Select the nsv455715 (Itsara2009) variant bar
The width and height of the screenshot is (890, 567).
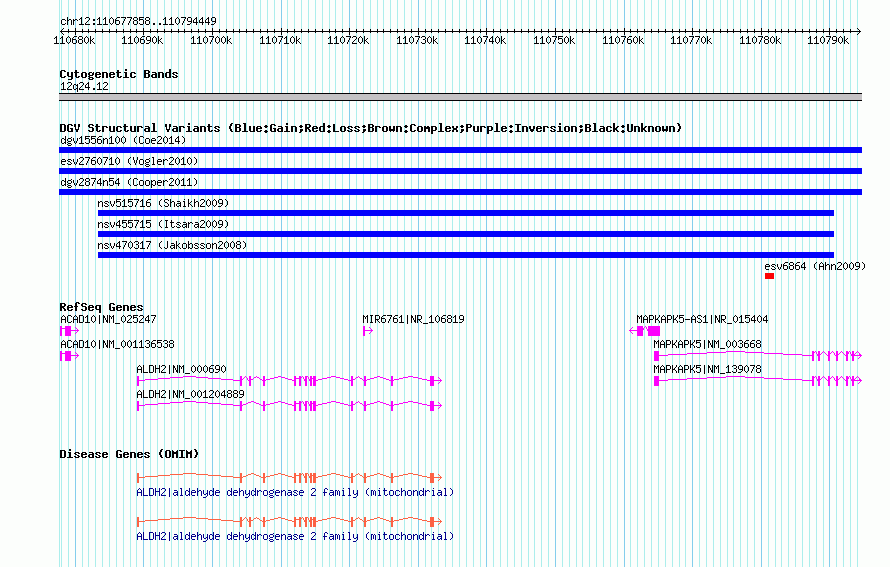pos(465,234)
